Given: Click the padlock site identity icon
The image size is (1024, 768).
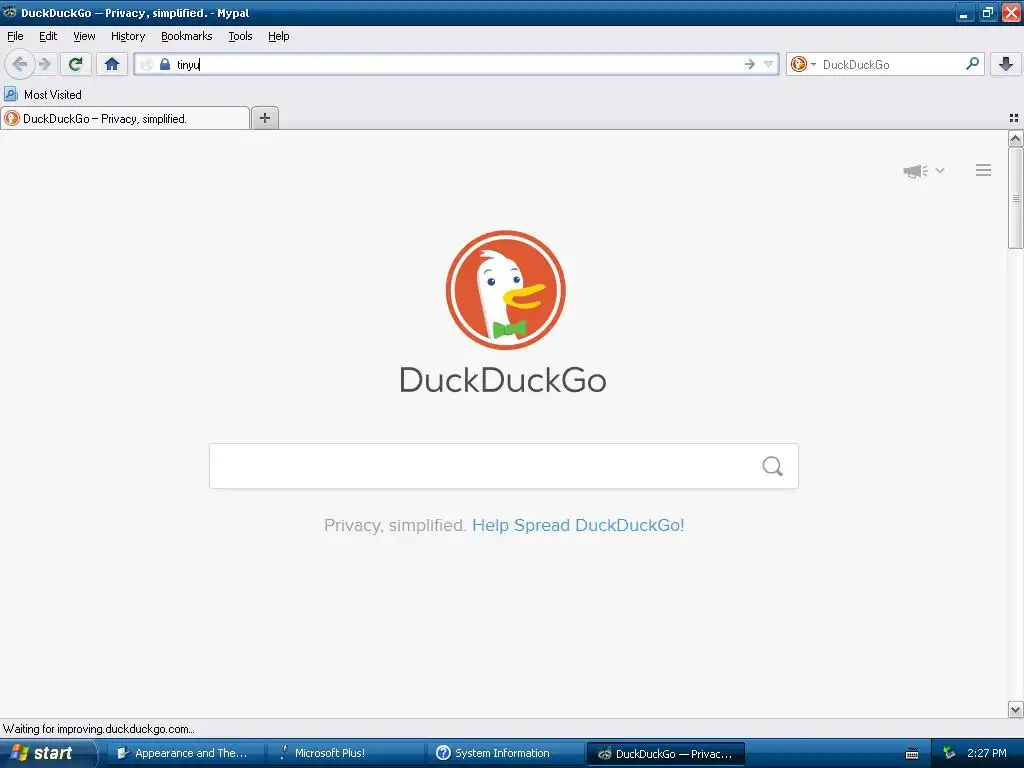Looking at the screenshot, I should 165,64.
